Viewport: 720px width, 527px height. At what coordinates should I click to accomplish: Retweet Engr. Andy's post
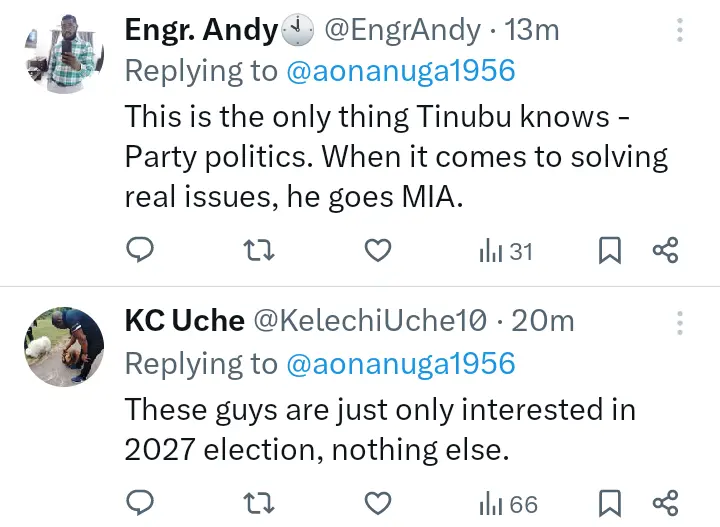(x=260, y=251)
